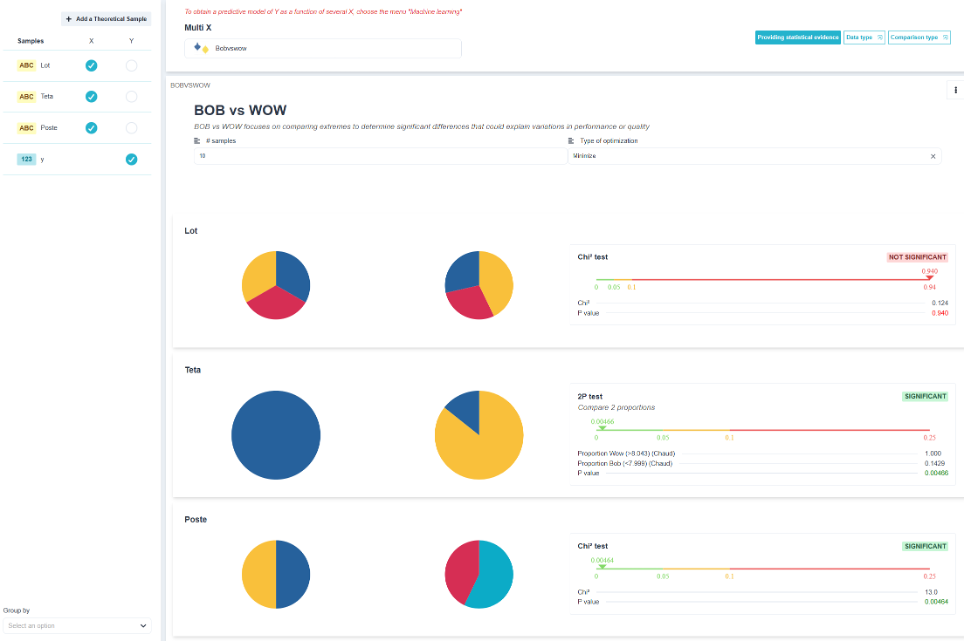The image size is (964, 642).
Task: Uncheck Y selection for sample y
Action: point(132,159)
